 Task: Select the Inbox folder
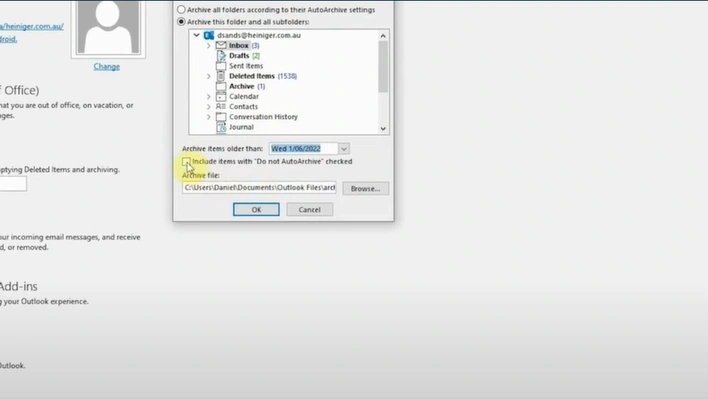[238, 45]
